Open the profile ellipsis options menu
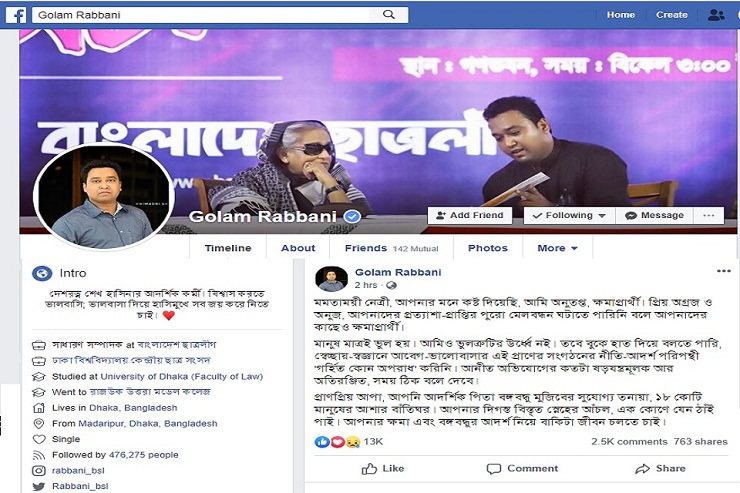The width and height of the screenshot is (740, 493). pos(708,216)
